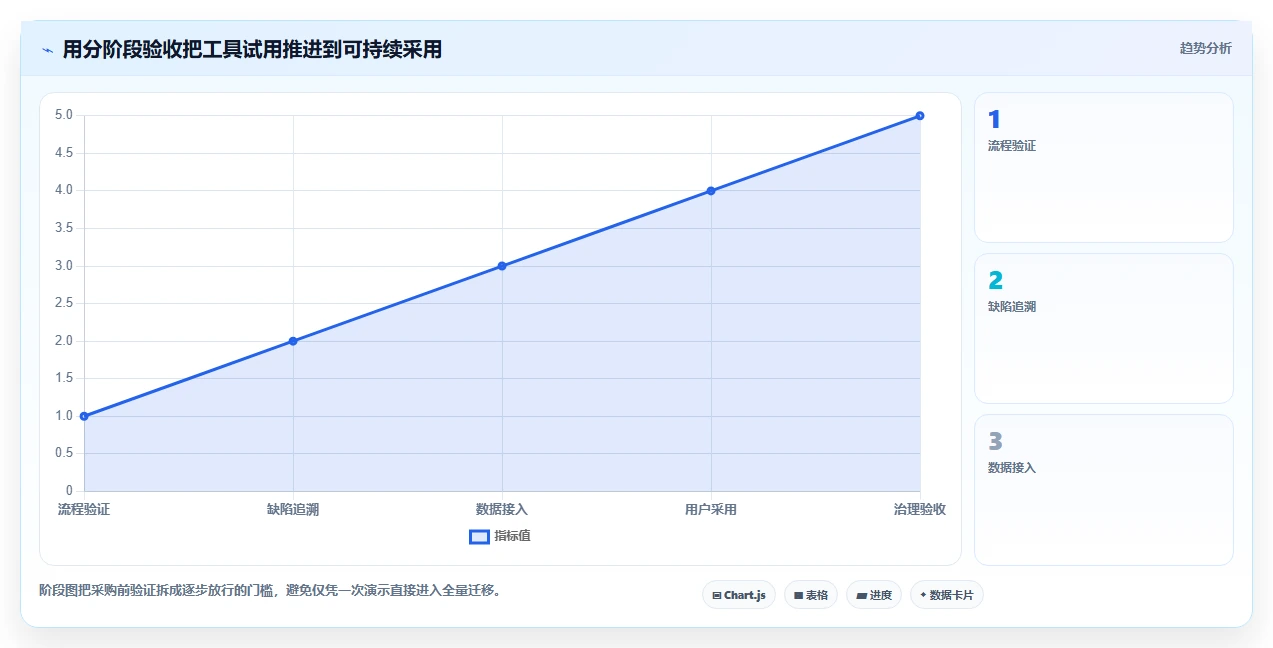Open the card numbered 3 数据接入
1273x648 pixels.
click(x=1104, y=490)
